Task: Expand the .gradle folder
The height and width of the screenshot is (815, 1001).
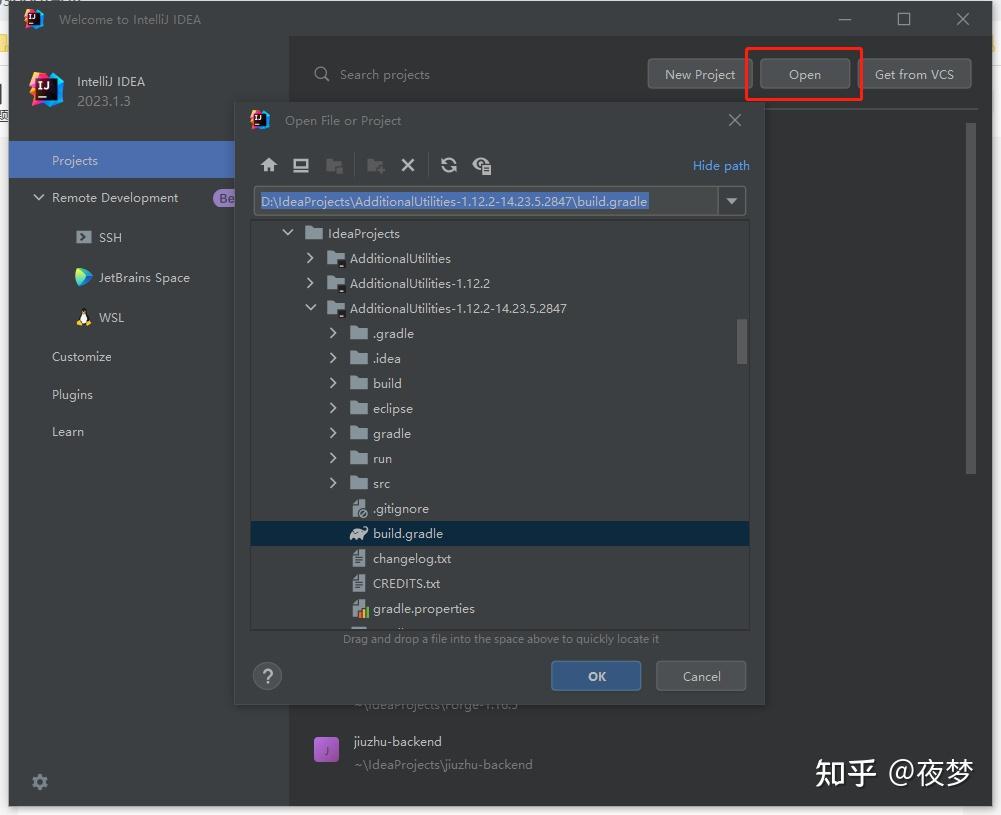Action: (333, 333)
